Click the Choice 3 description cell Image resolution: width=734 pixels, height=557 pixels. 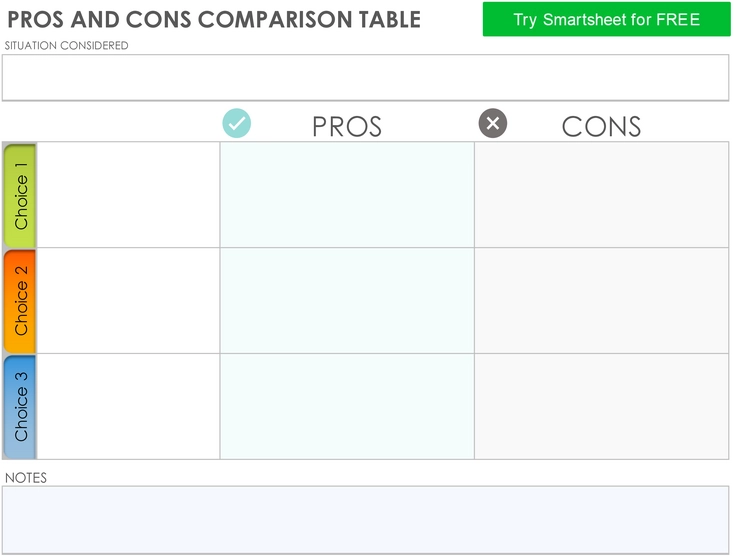128,406
